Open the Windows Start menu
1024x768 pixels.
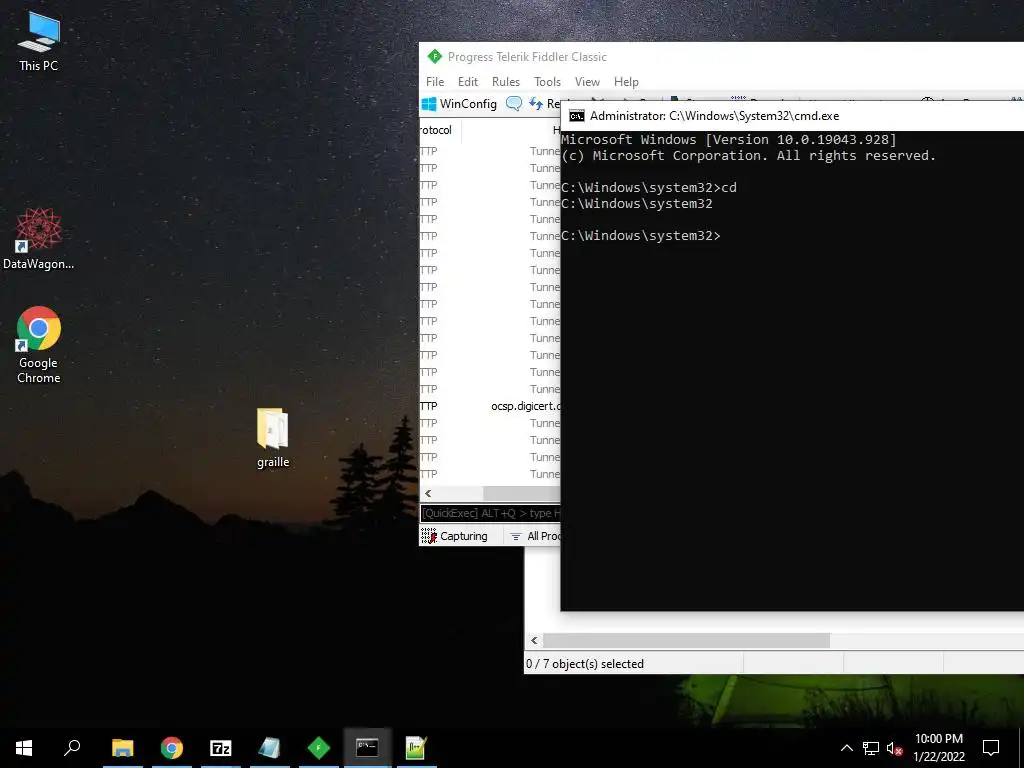coord(24,748)
